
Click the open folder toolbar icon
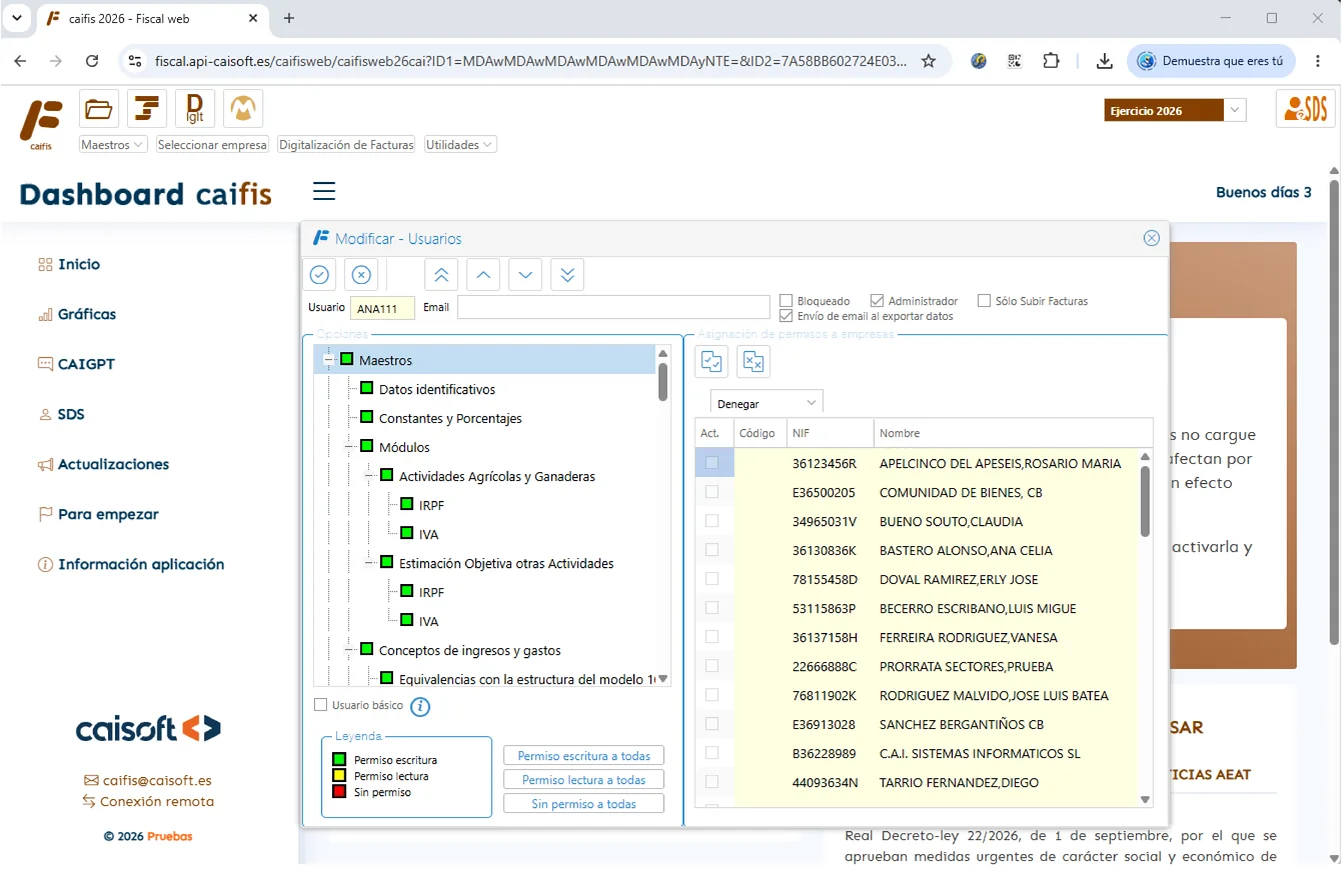(x=98, y=109)
